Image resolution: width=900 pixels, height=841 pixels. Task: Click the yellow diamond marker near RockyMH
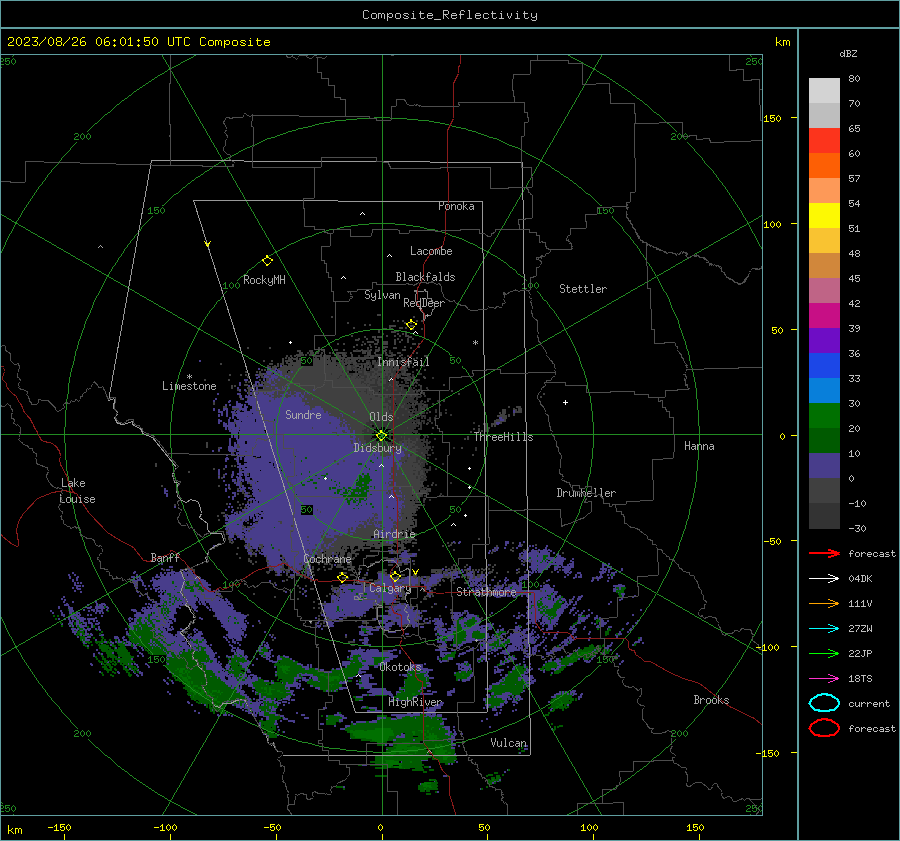click(267, 261)
